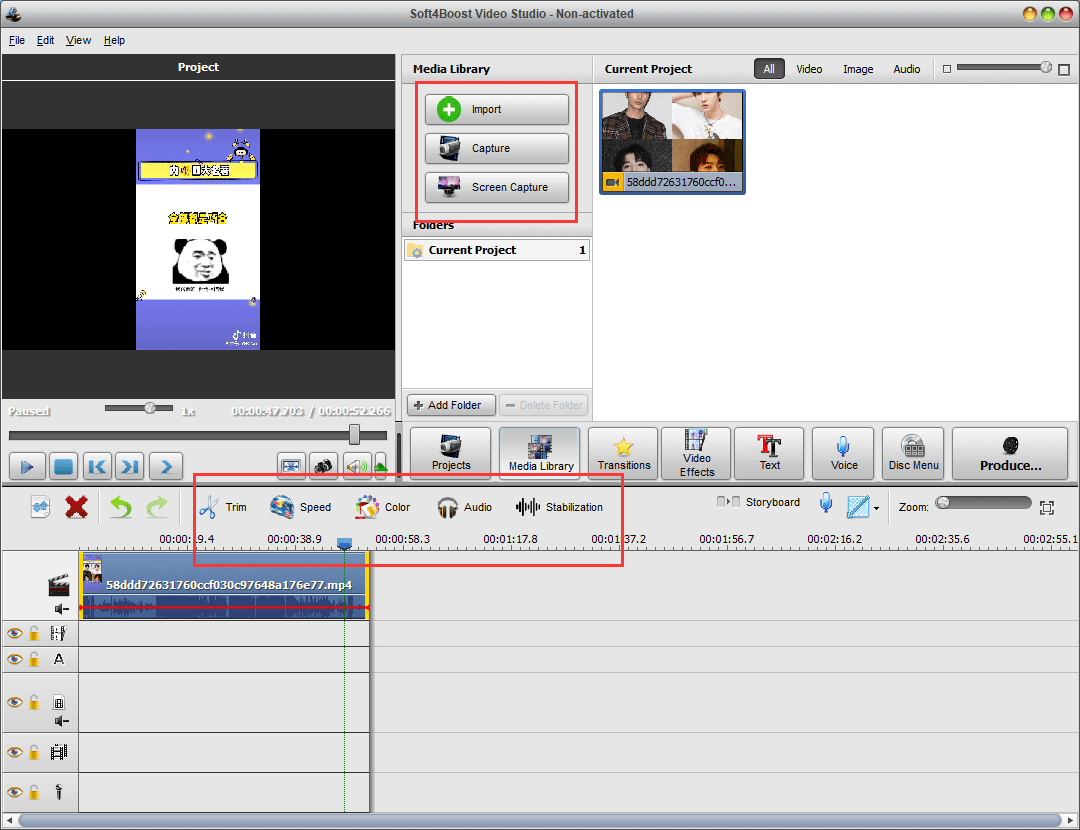Viewport: 1080px width, 830px height.
Task: Take a snapshot with the camera icon
Action: point(323,466)
